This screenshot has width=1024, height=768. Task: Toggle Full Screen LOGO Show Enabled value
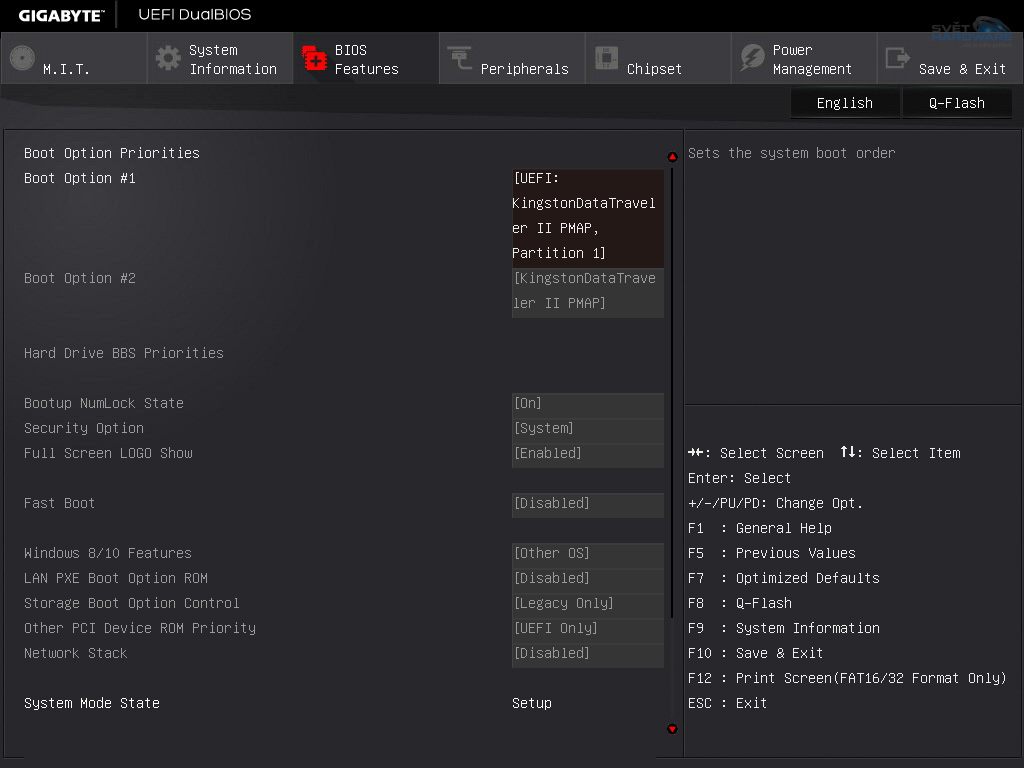(x=587, y=453)
